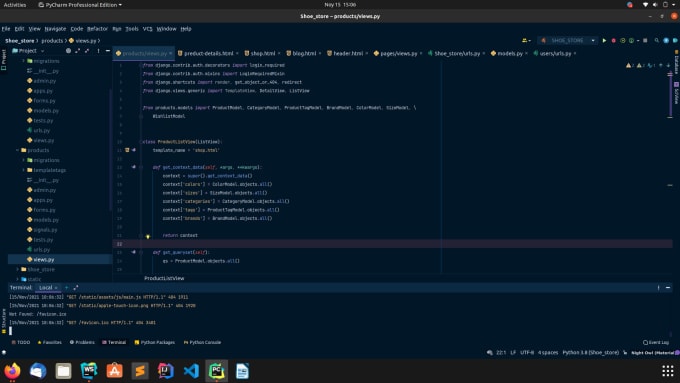Click the blue IDE updates icon in toolbar
The image size is (680, 383).
click(x=666, y=40)
